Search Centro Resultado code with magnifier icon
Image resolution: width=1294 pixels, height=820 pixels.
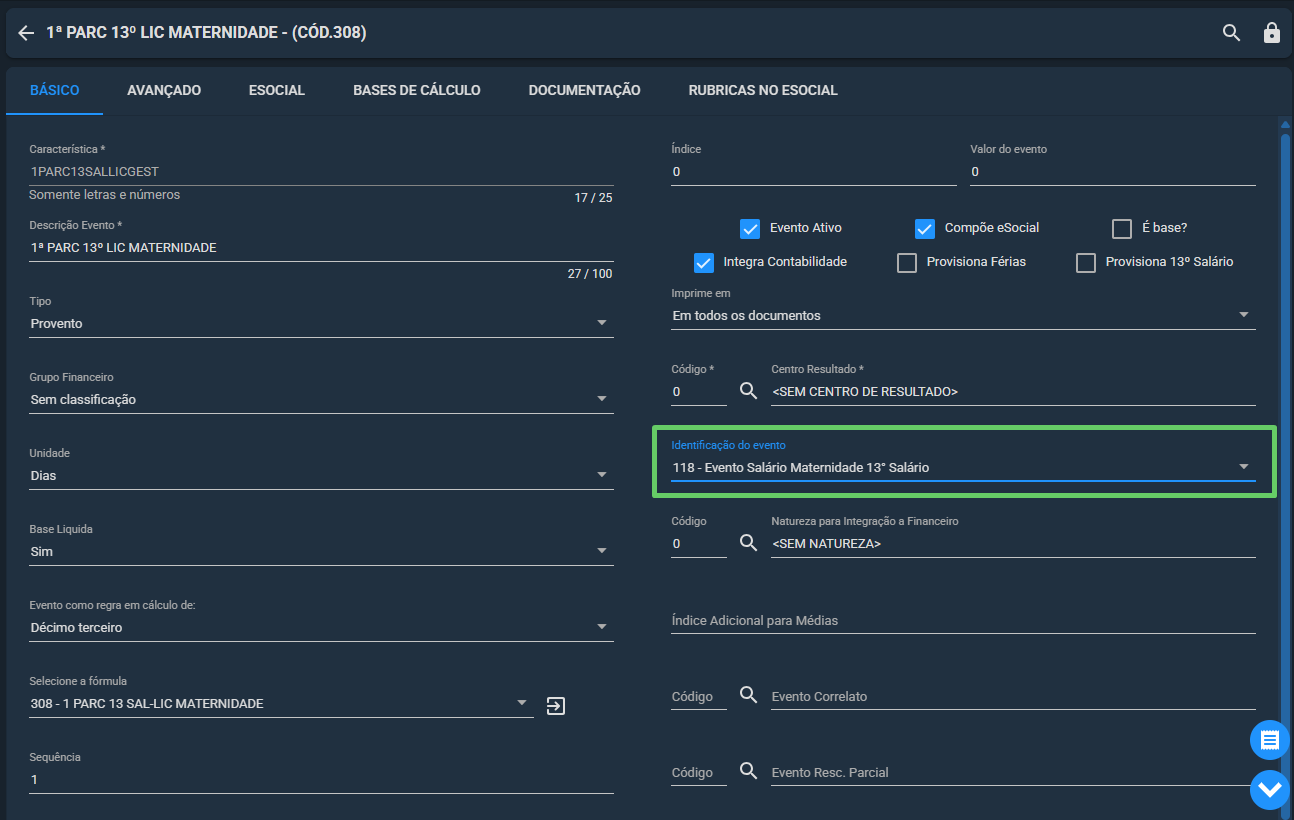tap(748, 391)
